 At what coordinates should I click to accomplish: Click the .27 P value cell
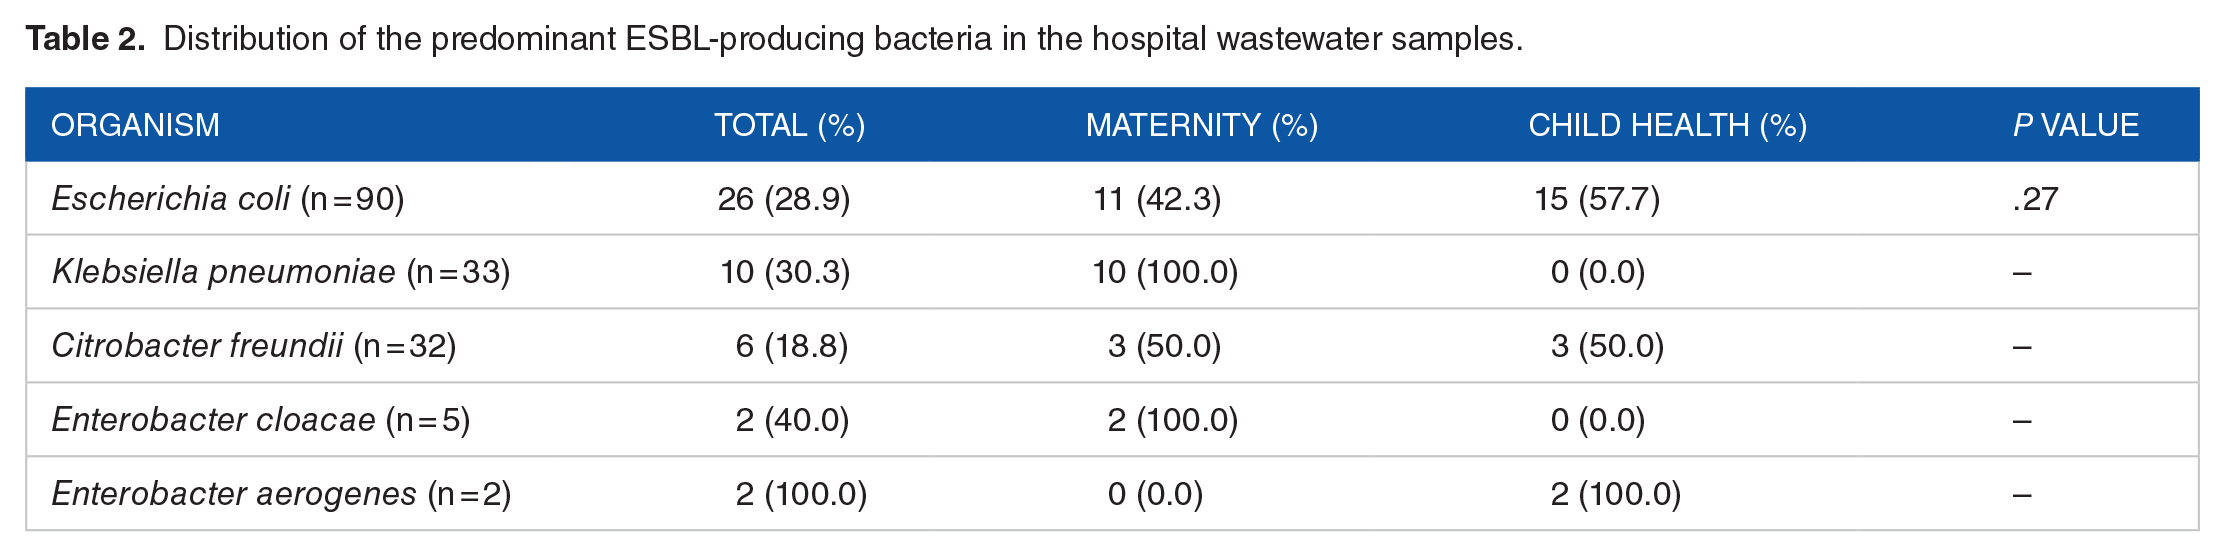click(x=2035, y=199)
